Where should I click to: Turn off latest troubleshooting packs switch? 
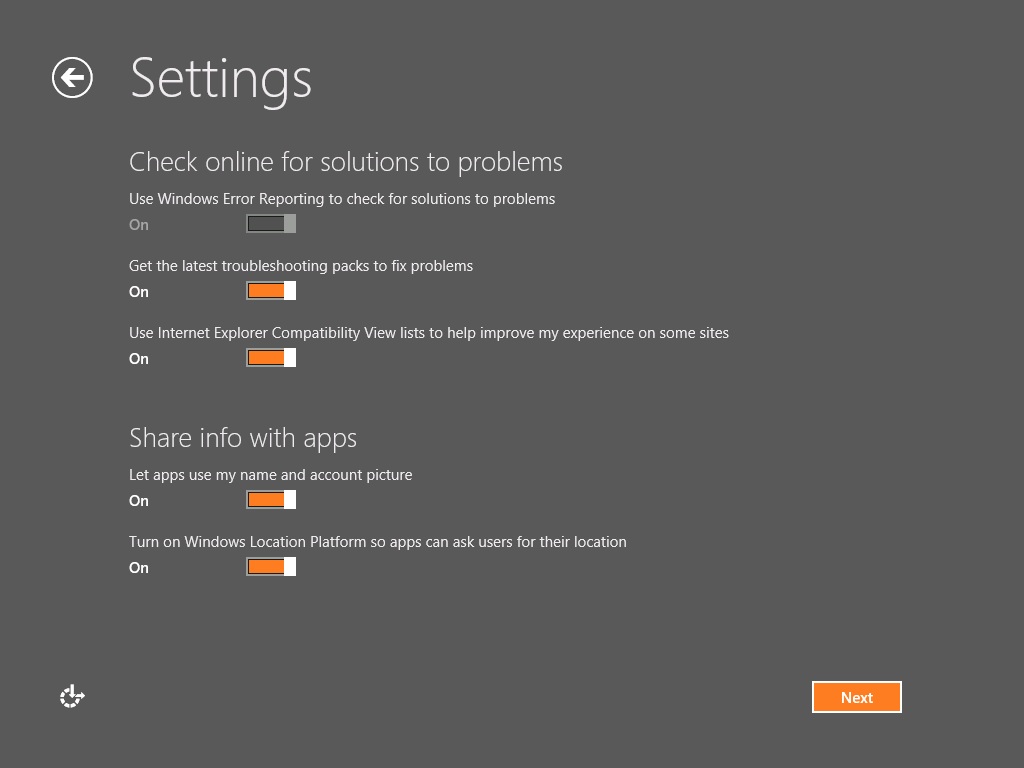[271, 291]
